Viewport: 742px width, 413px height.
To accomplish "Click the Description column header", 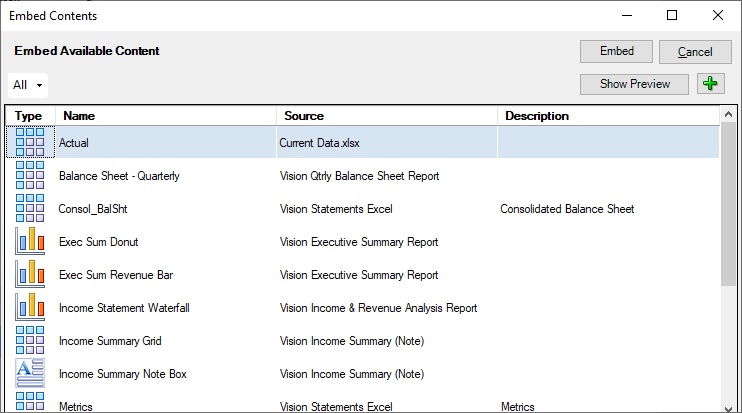I will tap(607, 116).
